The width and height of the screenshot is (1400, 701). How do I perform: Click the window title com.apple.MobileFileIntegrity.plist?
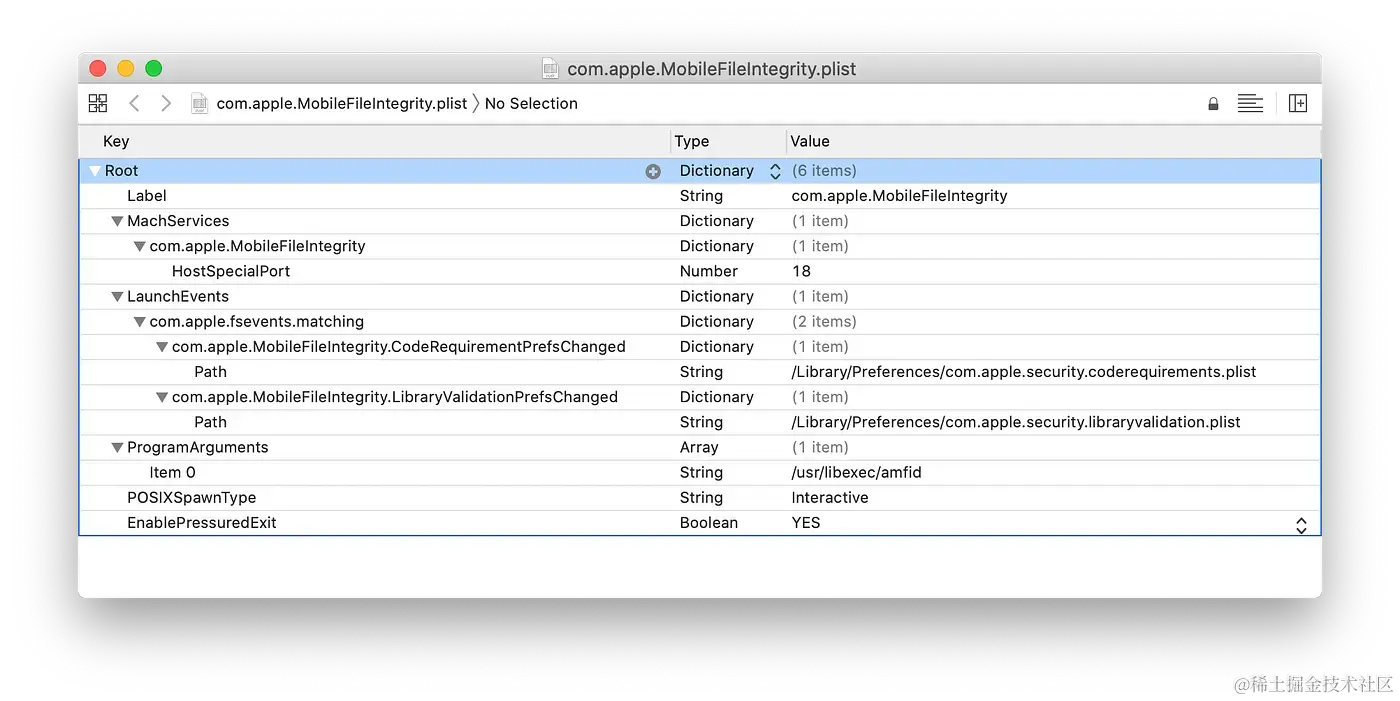pyautogui.click(x=712, y=69)
